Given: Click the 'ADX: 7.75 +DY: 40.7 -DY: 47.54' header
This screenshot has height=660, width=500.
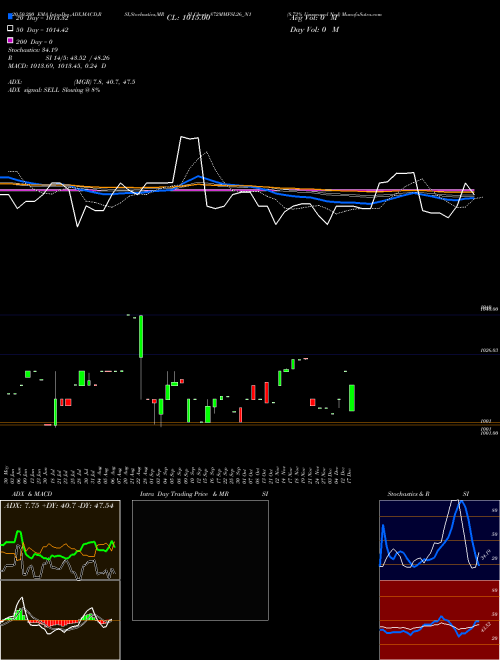Looking at the screenshot, I should (x=59, y=506).
